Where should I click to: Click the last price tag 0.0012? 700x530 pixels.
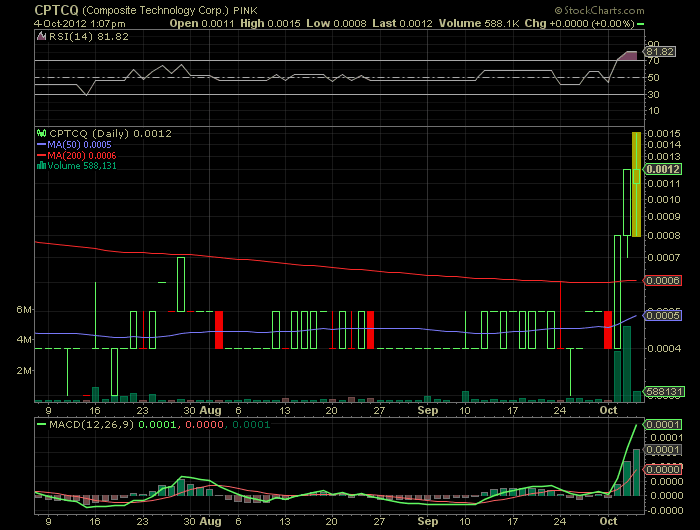(x=663, y=169)
